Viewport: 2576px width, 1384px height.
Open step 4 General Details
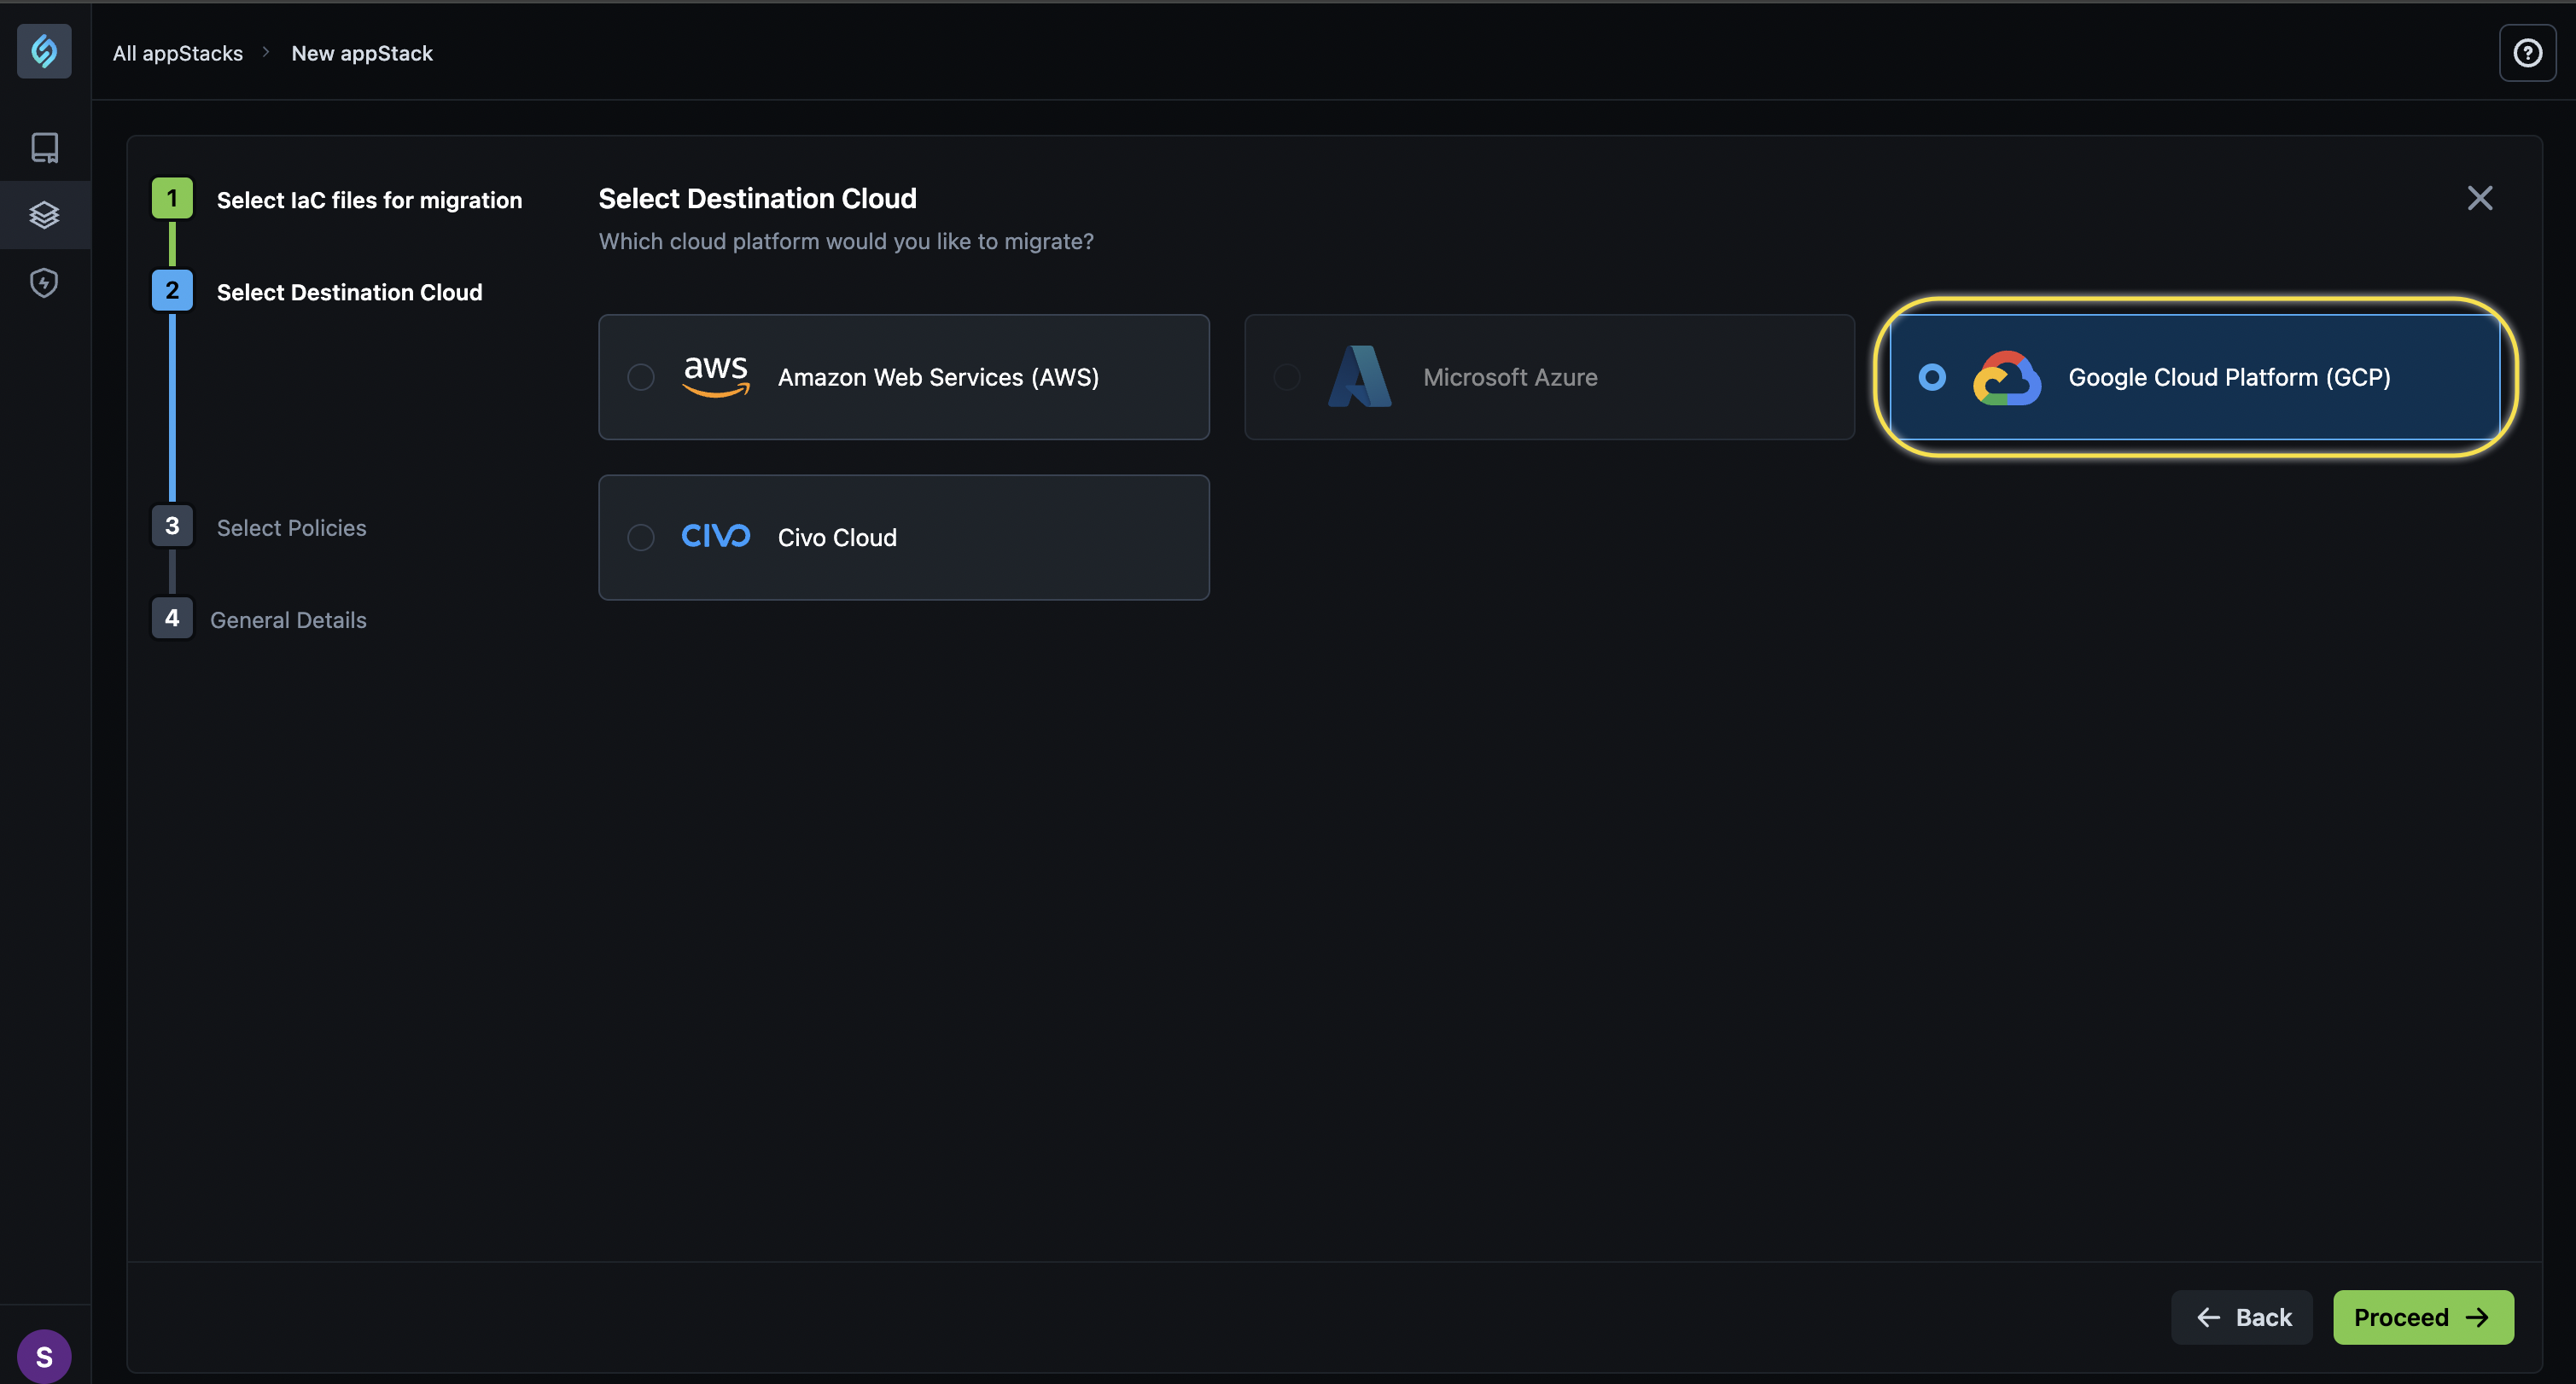click(x=288, y=620)
